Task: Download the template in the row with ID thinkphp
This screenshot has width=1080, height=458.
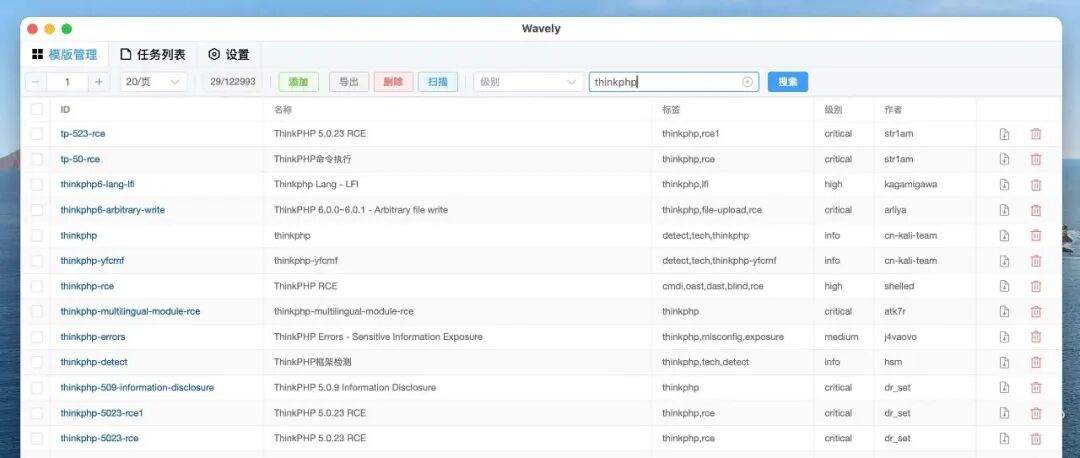Action: 1004,236
